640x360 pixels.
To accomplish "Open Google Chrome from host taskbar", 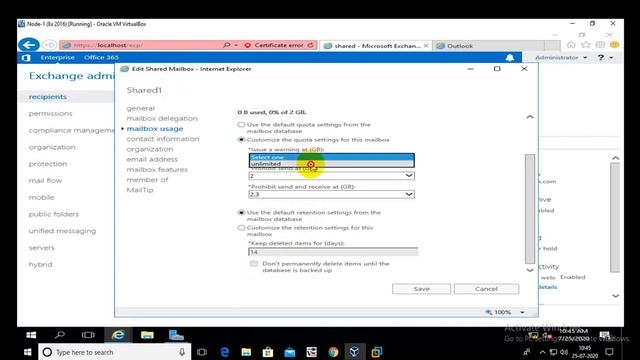I will tap(333, 352).
